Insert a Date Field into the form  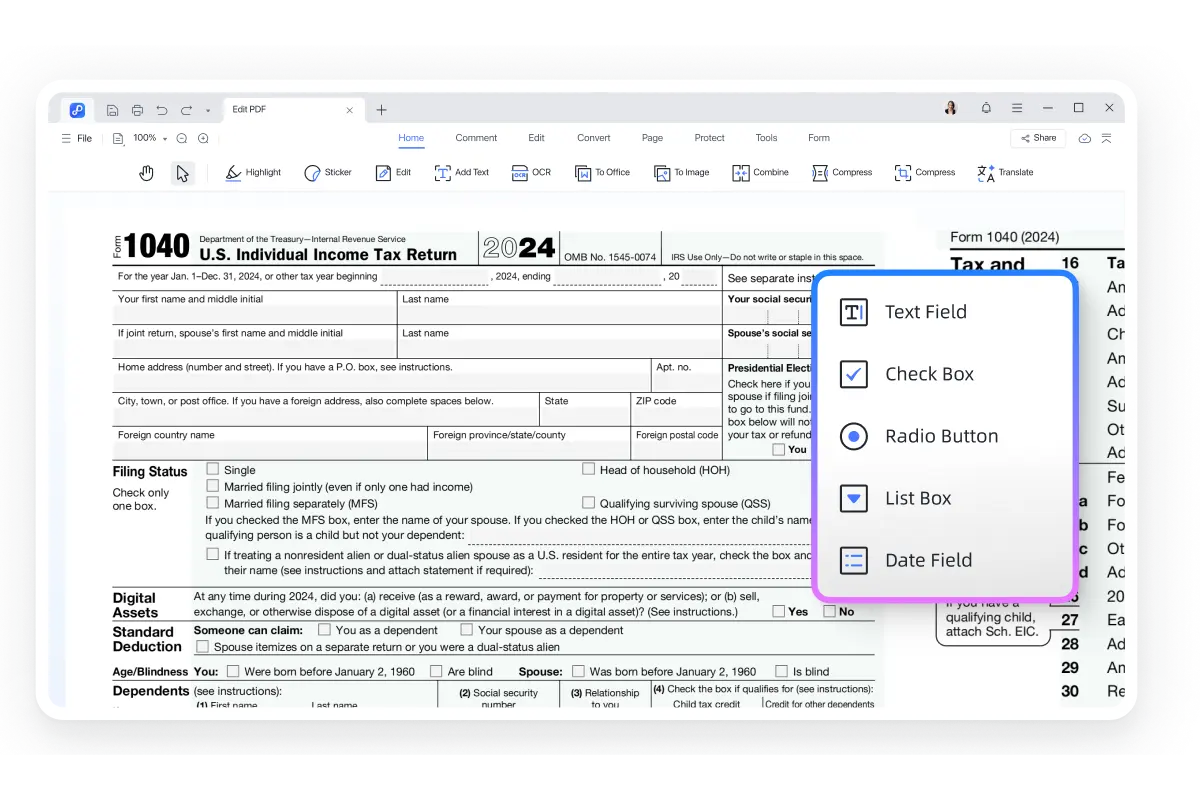pyautogui.click(x=927, y=560)
